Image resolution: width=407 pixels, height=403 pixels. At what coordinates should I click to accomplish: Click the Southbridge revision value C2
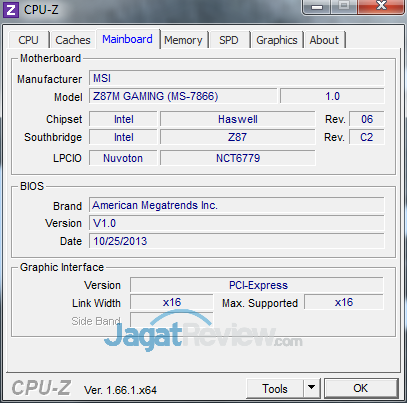(x=367, y=137)
